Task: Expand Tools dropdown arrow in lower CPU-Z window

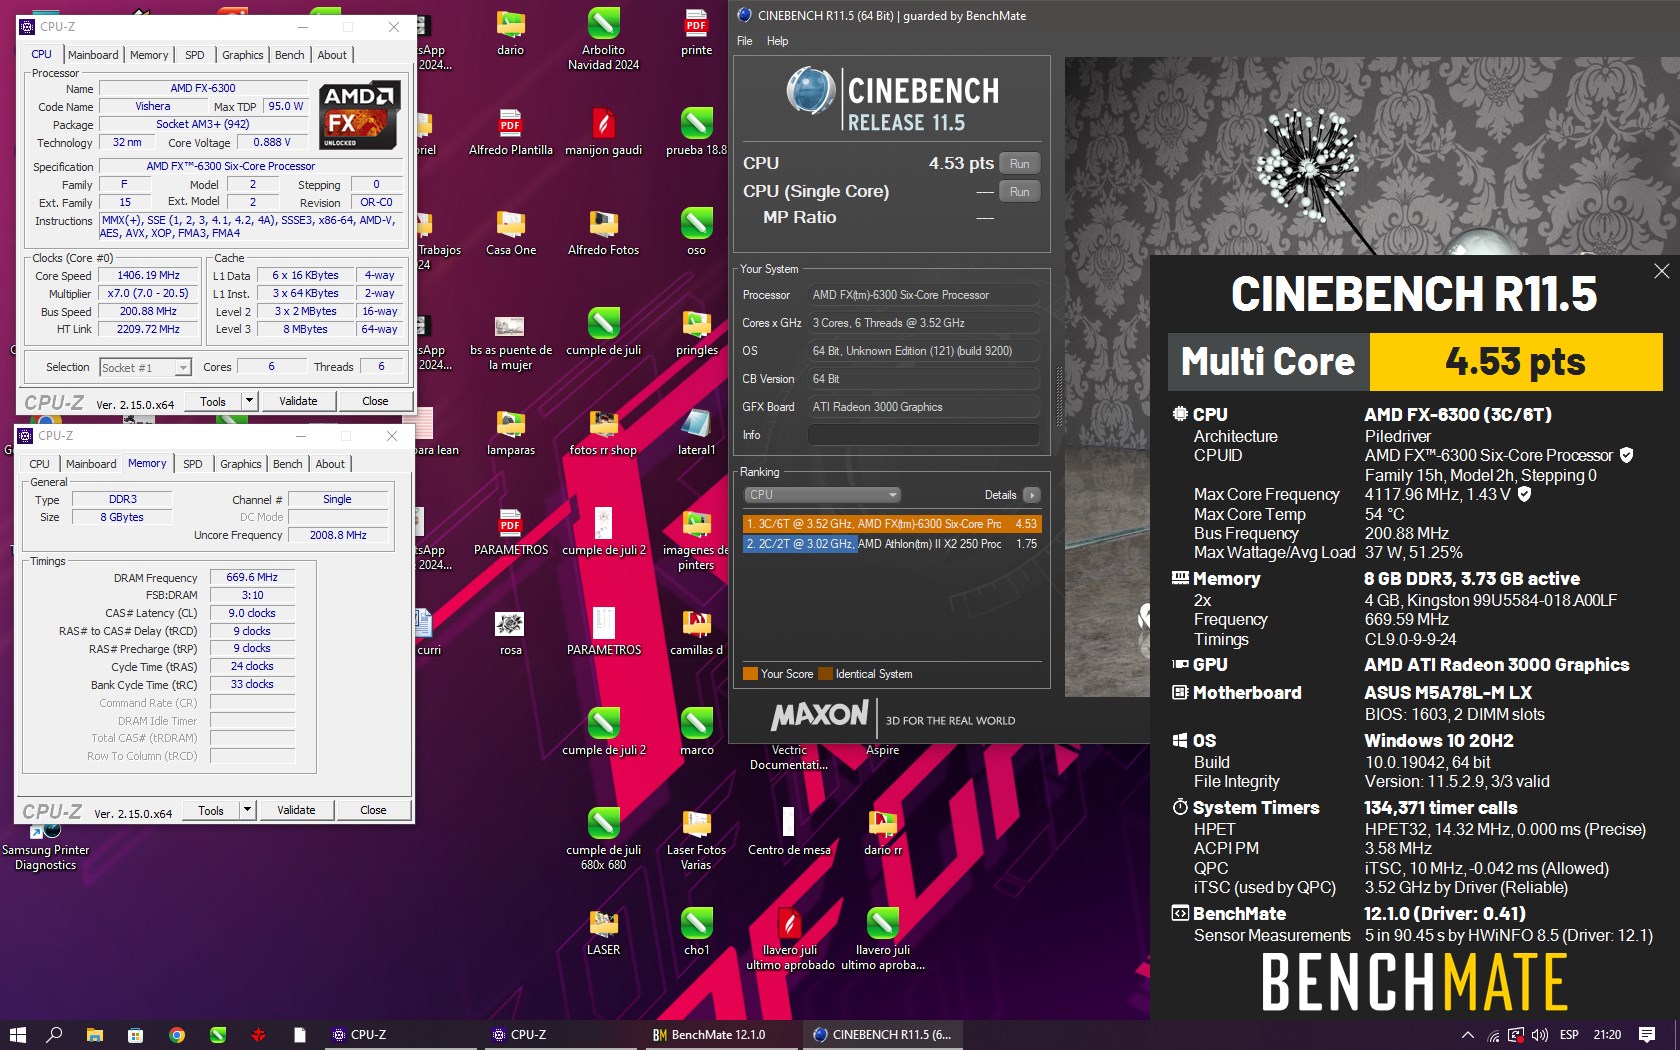Action: point(248,810)
